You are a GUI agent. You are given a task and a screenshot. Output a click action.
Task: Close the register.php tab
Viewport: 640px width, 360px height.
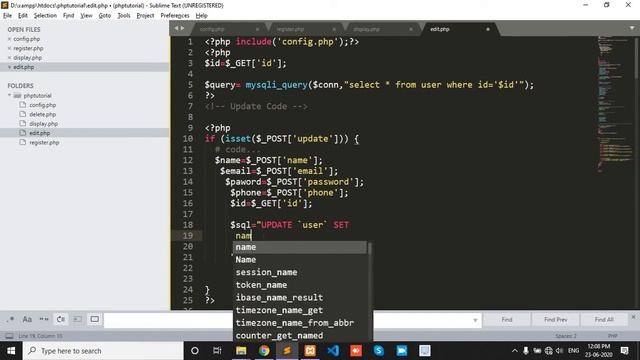[334, 29]
